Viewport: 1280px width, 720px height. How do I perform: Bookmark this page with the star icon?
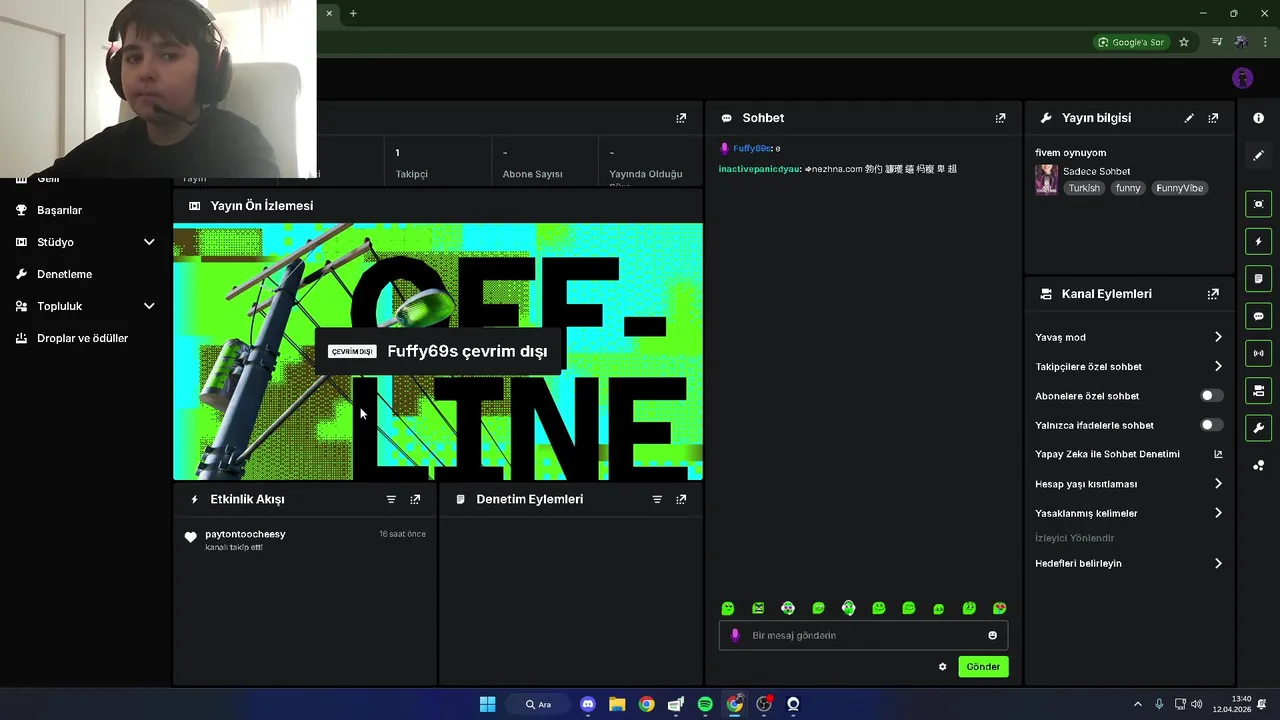1184,42
